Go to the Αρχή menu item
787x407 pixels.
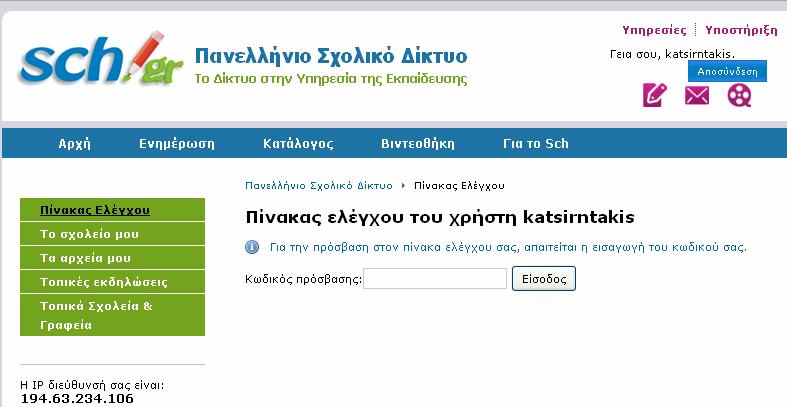(74, 144)
